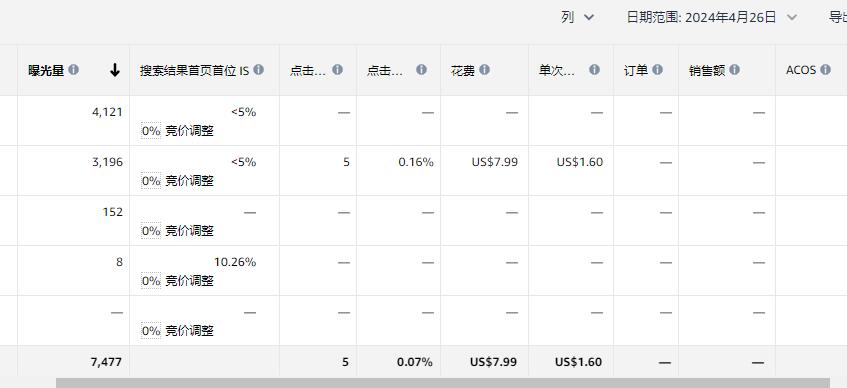Click info icon of first 点击… column
Screen dimensions: 847x388
tap(338, 70)
